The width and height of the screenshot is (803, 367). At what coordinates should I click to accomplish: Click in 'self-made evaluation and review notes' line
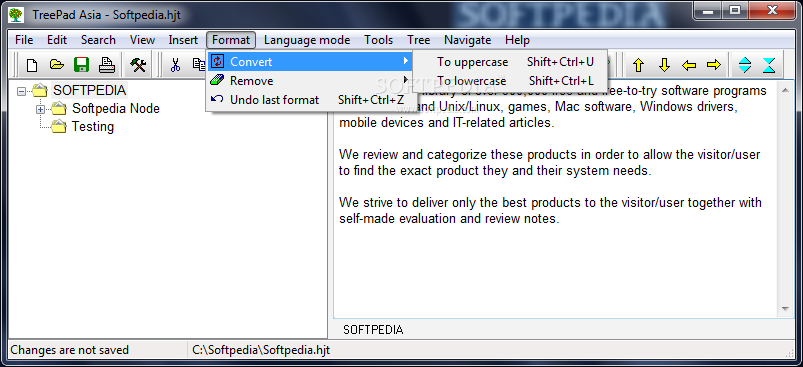pyautogui.click(x=449, y=219)
